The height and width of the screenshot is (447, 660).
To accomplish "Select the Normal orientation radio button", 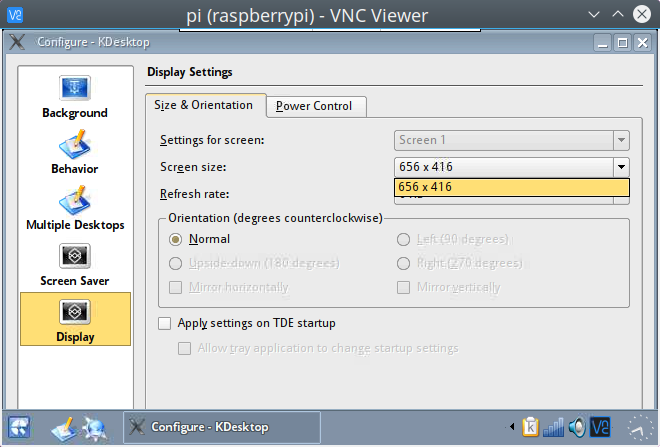I will (177, 239).
